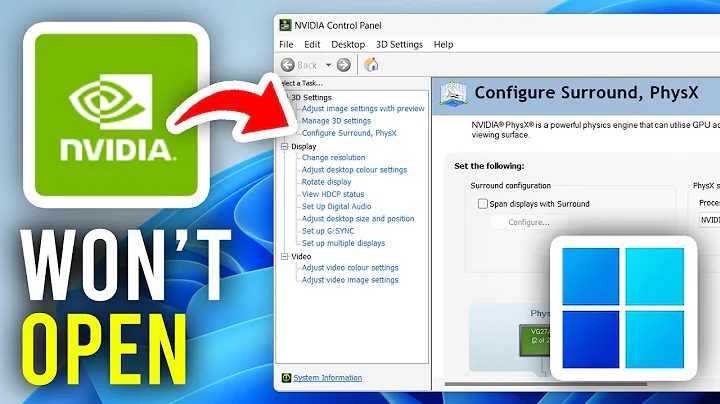This screenshot has width=720, height=404.
Task: Enable Span displays with Surround checkbox
Action: click(x=483, y=203)
